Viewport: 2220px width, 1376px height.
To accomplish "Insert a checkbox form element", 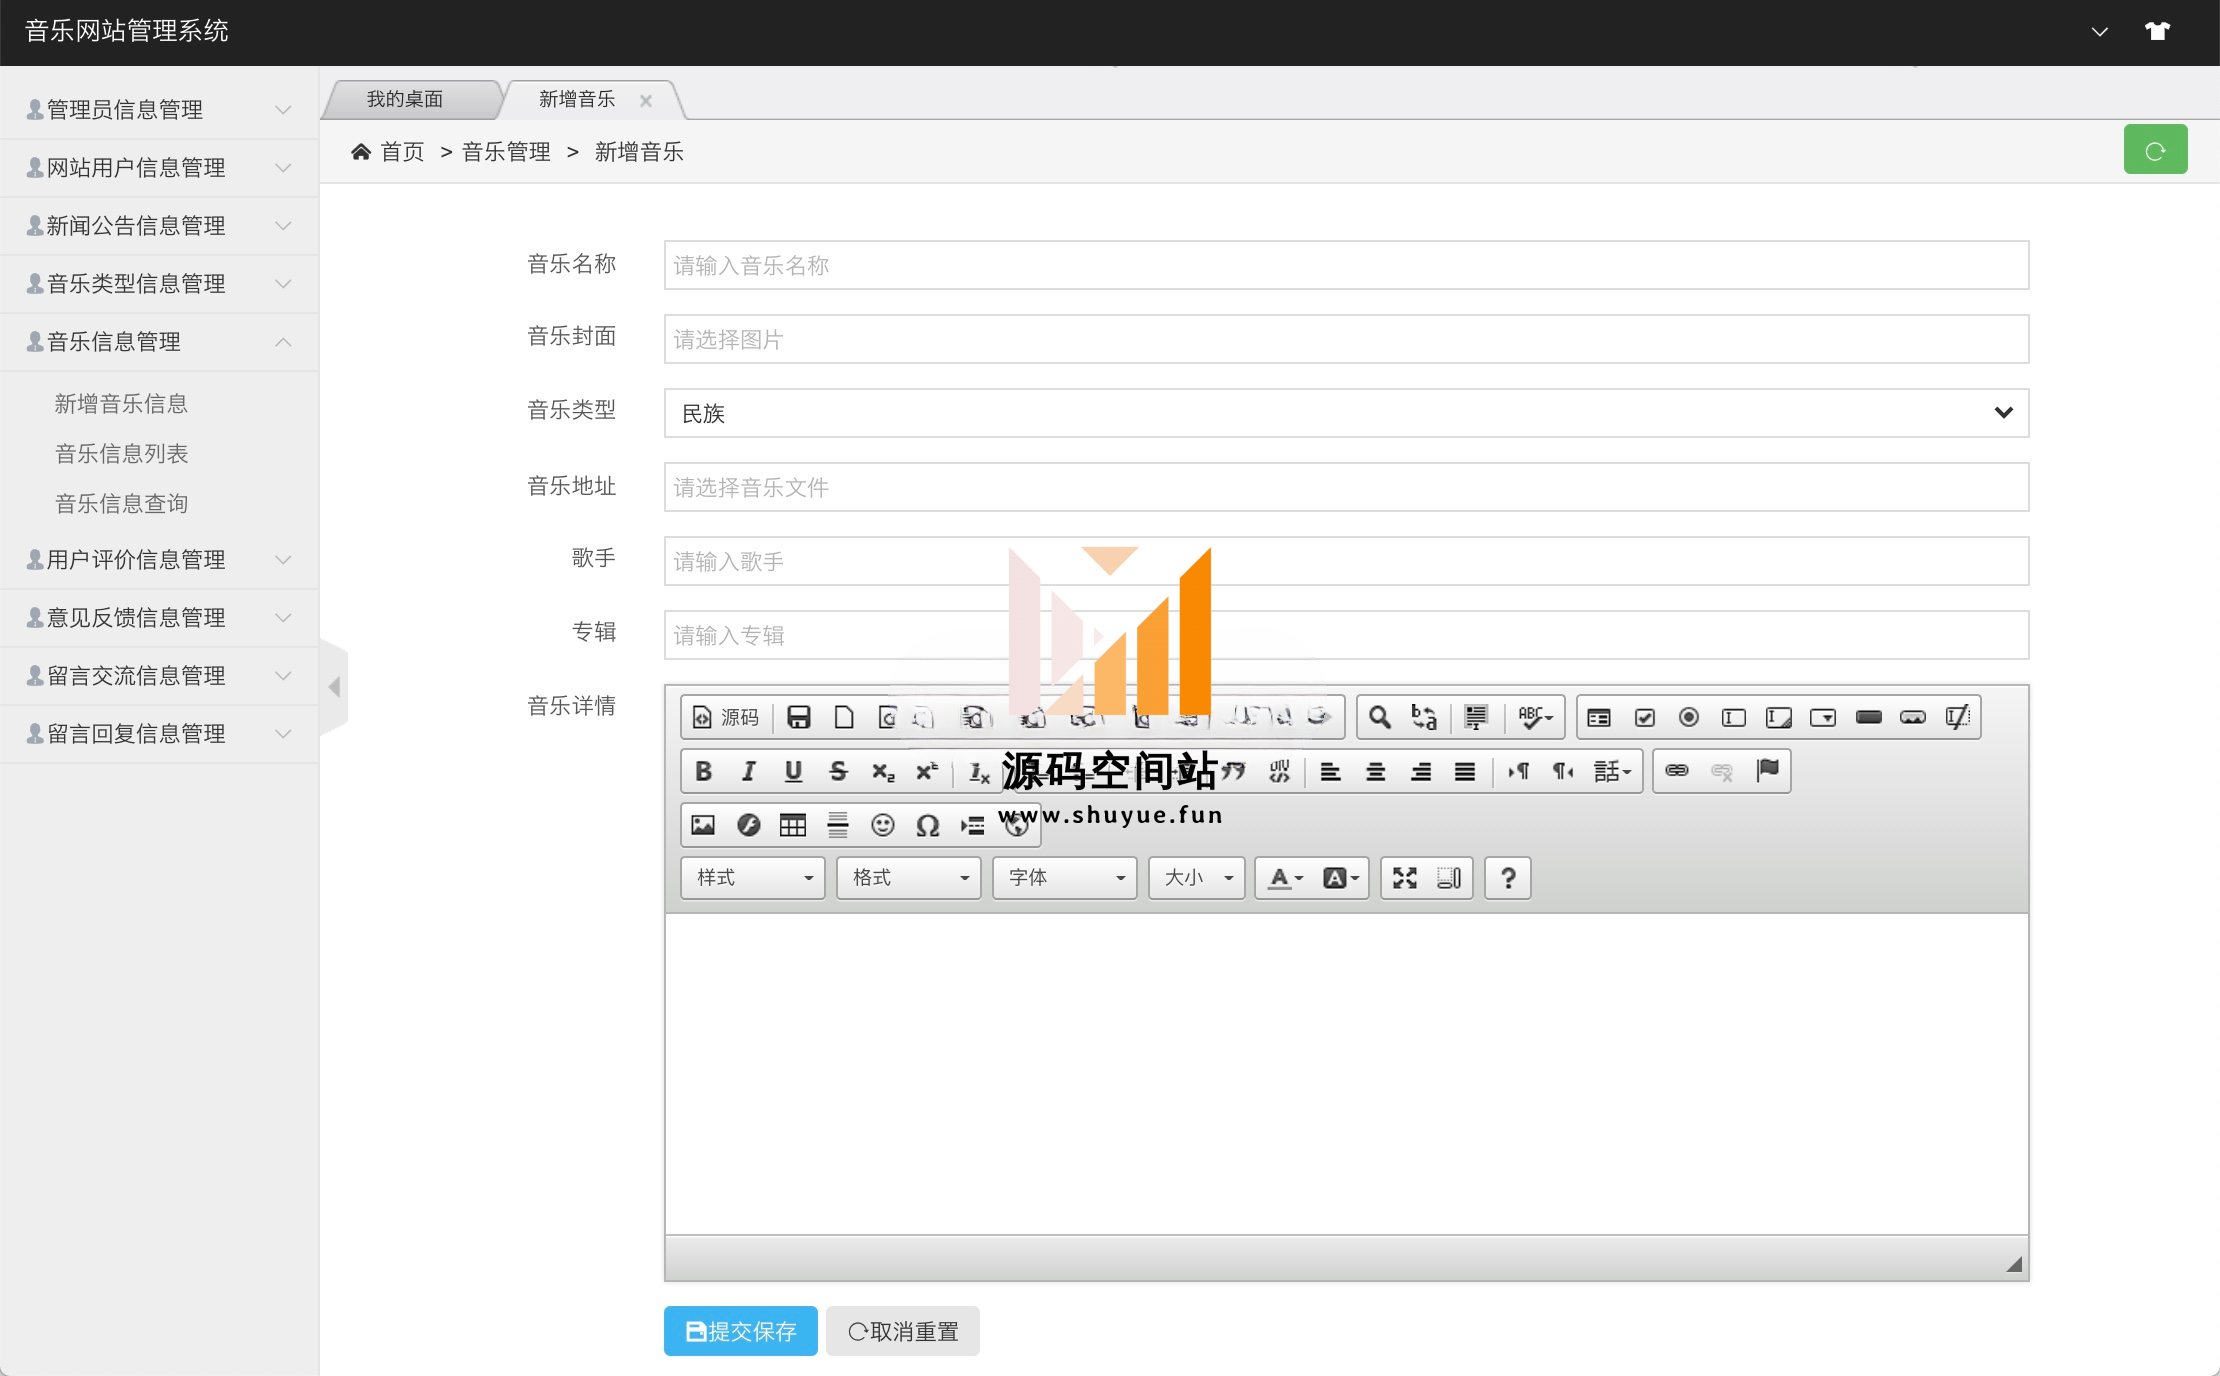I will [1644, 717].
